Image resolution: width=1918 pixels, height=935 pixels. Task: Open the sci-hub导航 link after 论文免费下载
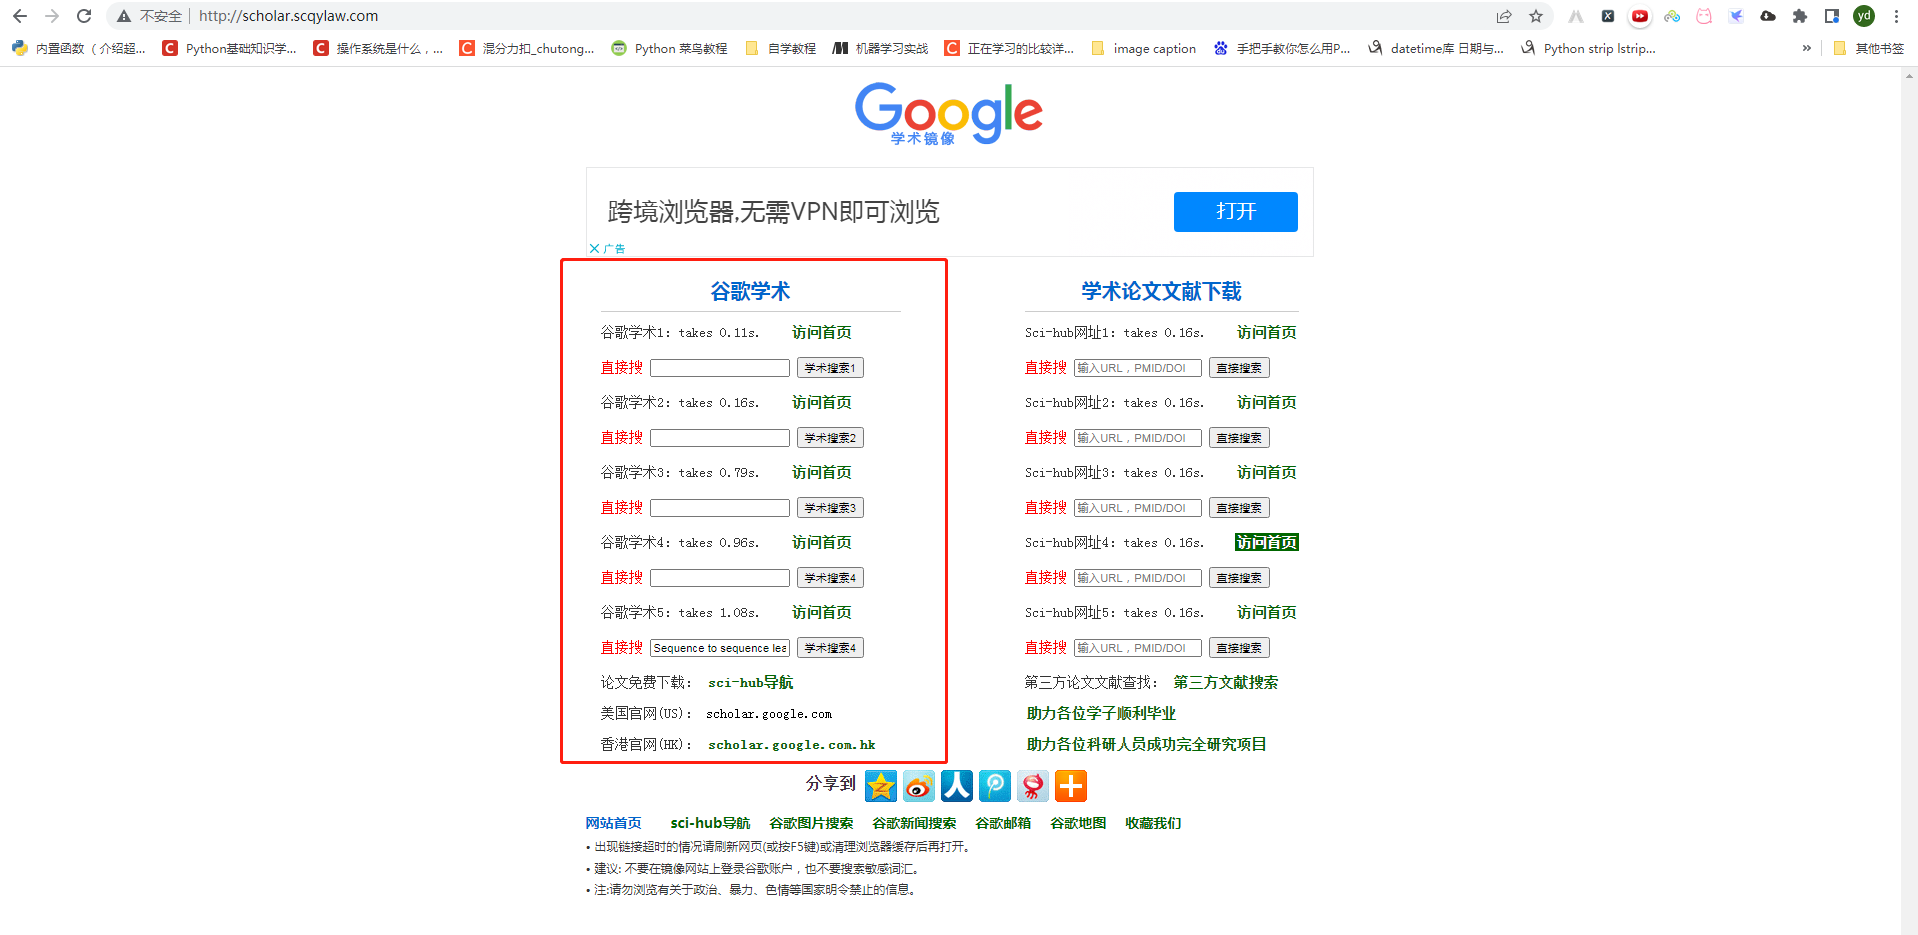pos(750,683)
